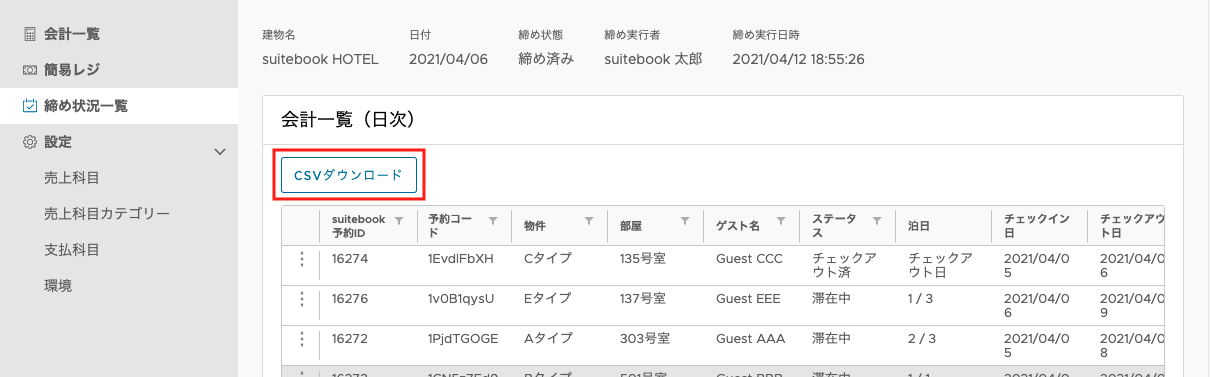Click building name suitebook HOTEL
The image size is (1210, 377).
320,59
